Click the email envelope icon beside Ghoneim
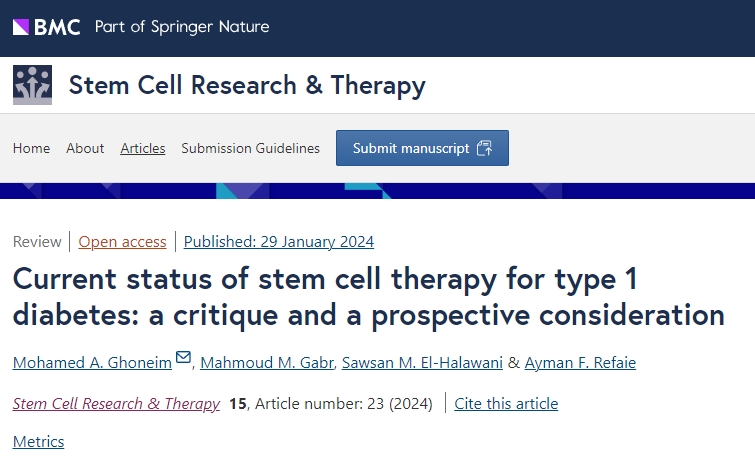Image resolution: width=755 pixels, height=464 pixels. pyautogui.click(x=183, y=358)
